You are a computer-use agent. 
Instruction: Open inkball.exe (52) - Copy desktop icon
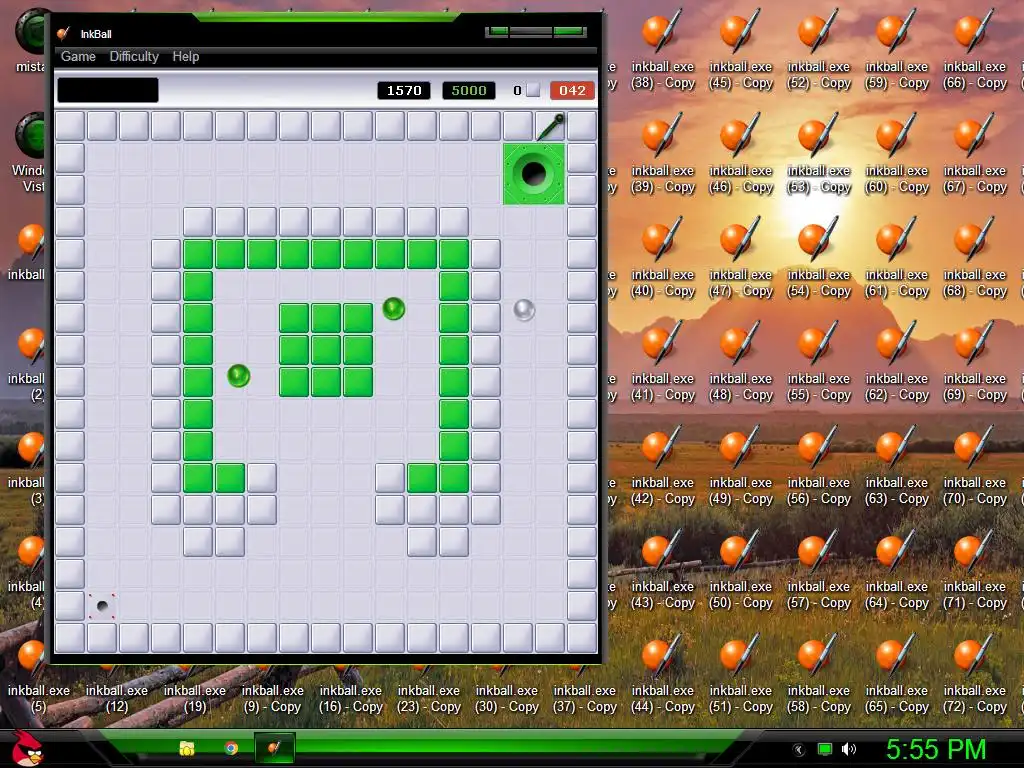point(818,51)
